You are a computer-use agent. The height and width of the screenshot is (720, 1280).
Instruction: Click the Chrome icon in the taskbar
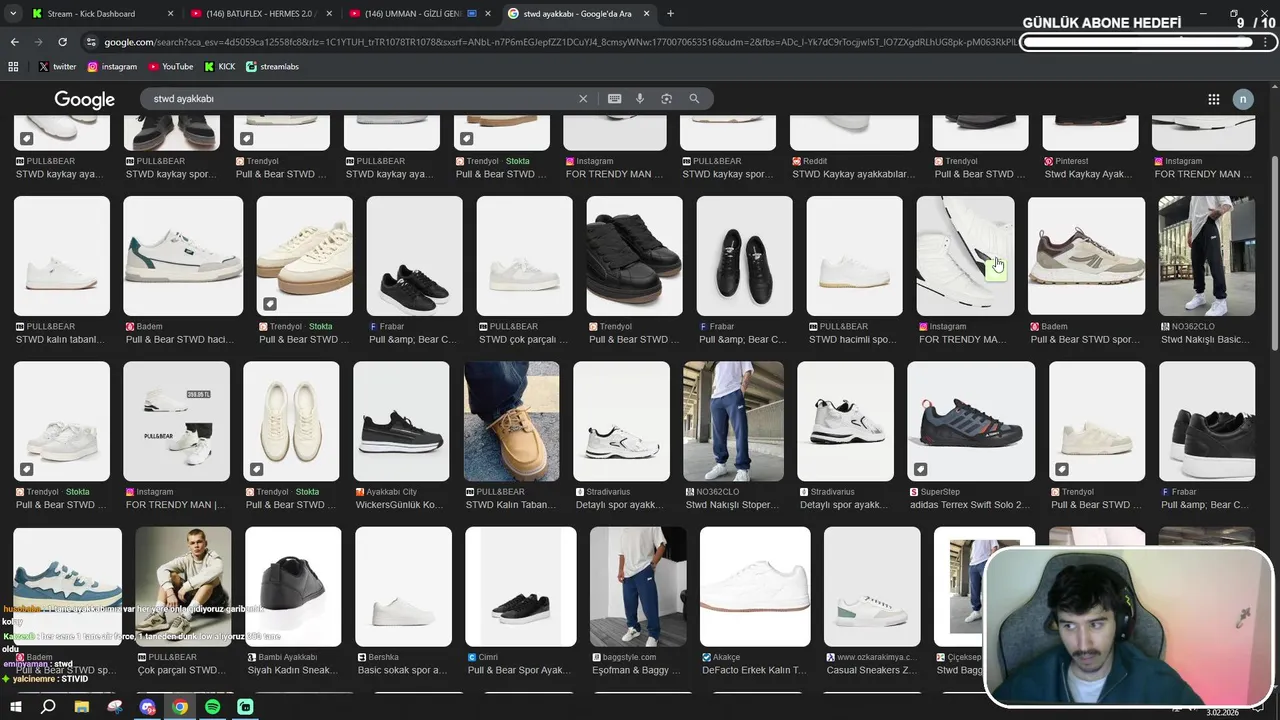[180, 707]
